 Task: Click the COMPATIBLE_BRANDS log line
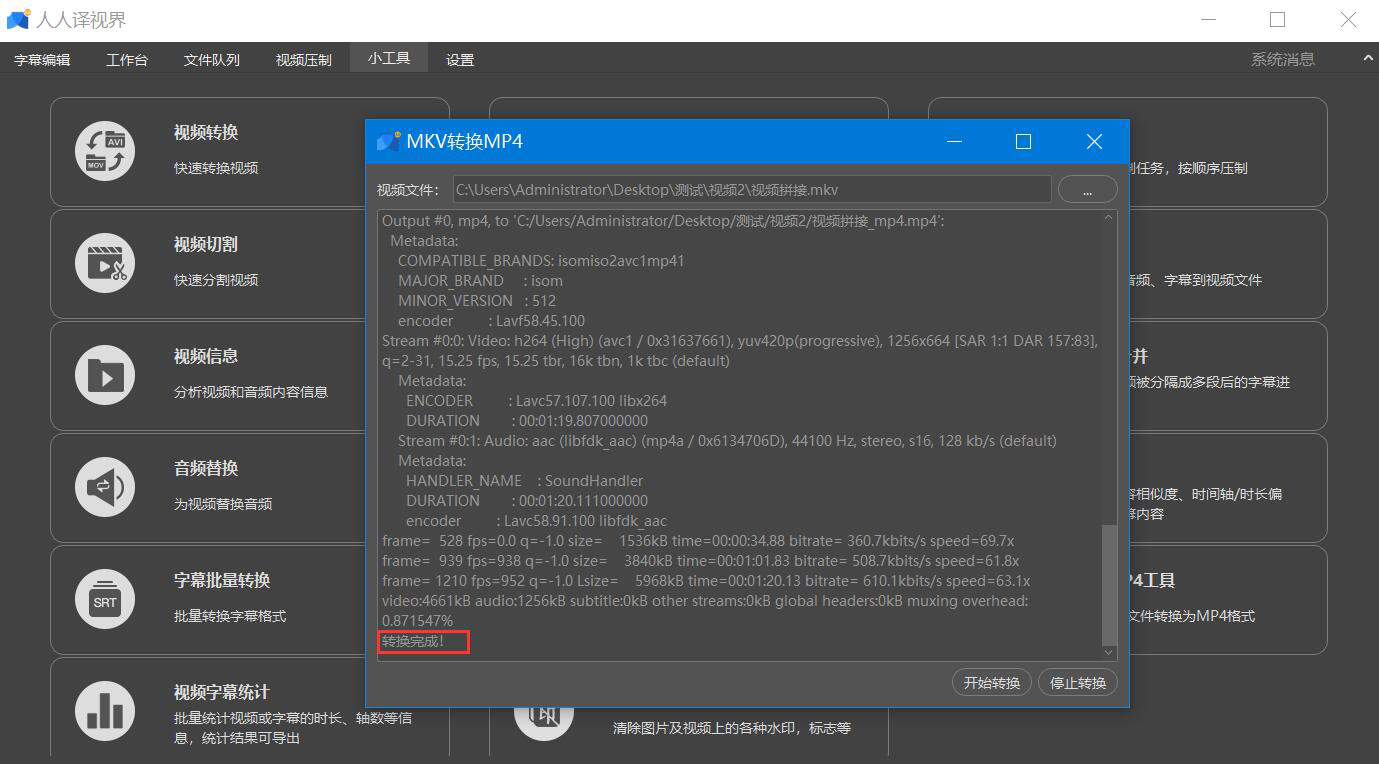coord(541,261)
